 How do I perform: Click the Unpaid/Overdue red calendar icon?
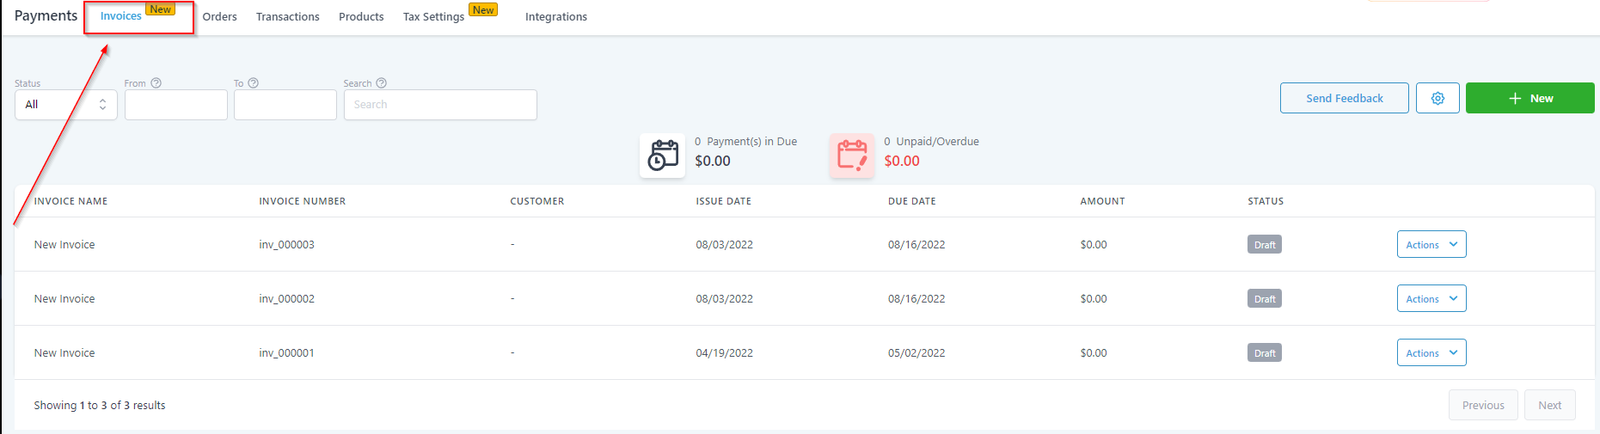(x=852, y=156)
